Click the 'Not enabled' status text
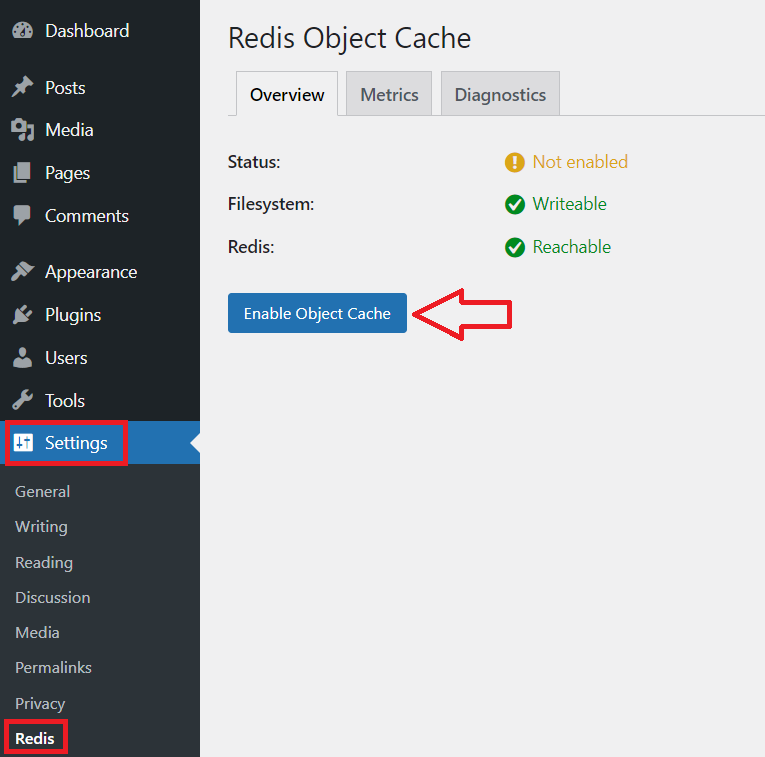 coord(580,162)
